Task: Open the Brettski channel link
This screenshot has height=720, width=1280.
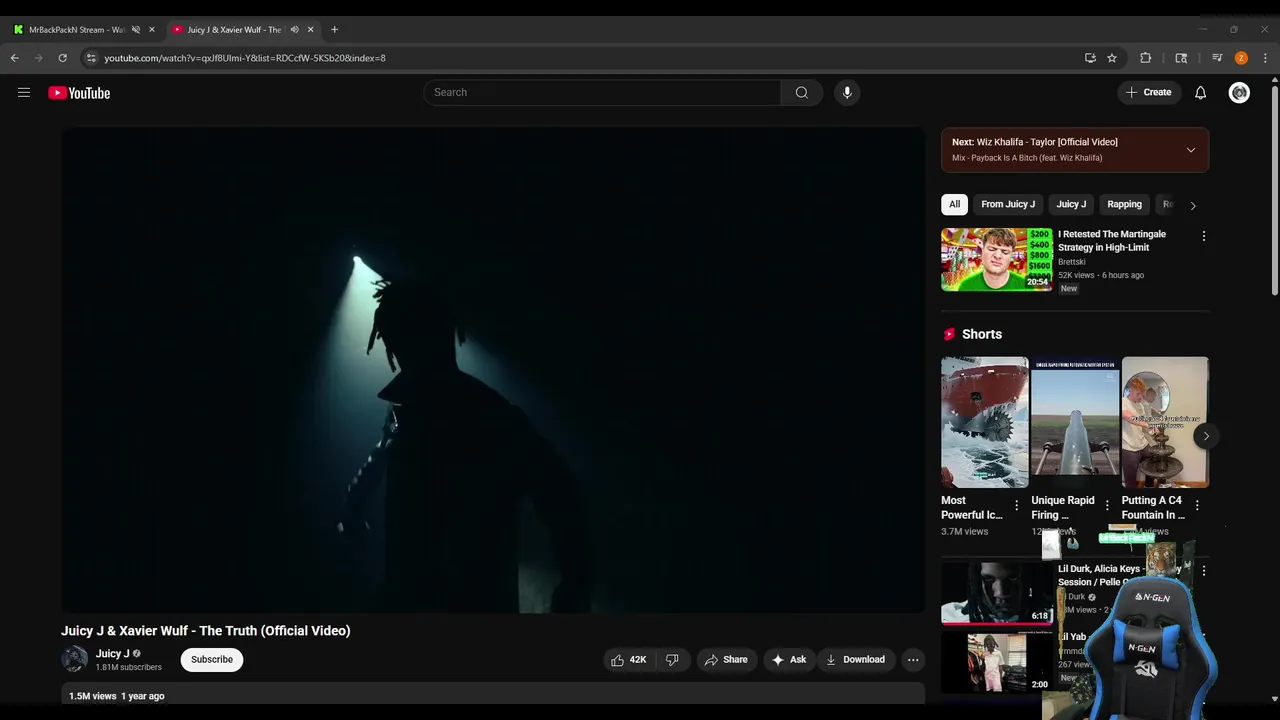Action: tap(1071, 262)
